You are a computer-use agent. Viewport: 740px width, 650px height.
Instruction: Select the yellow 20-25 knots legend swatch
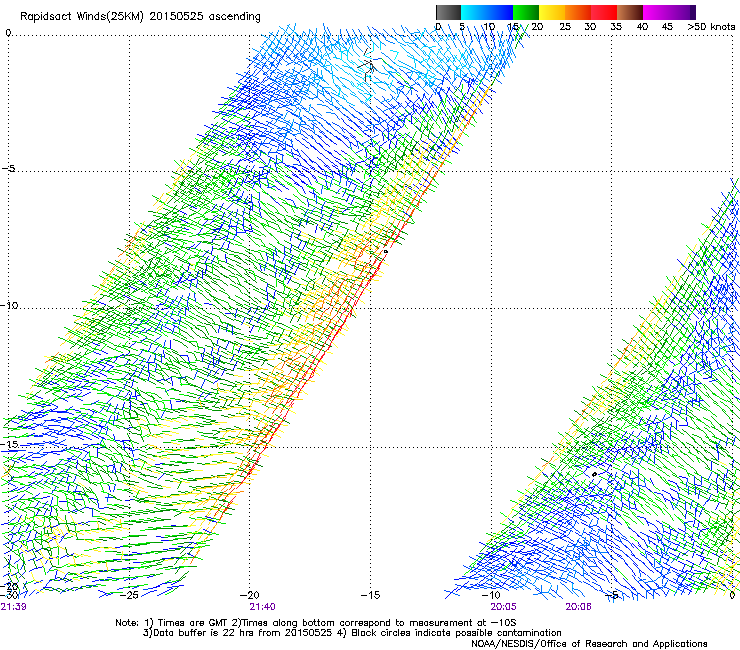(552, 12)
